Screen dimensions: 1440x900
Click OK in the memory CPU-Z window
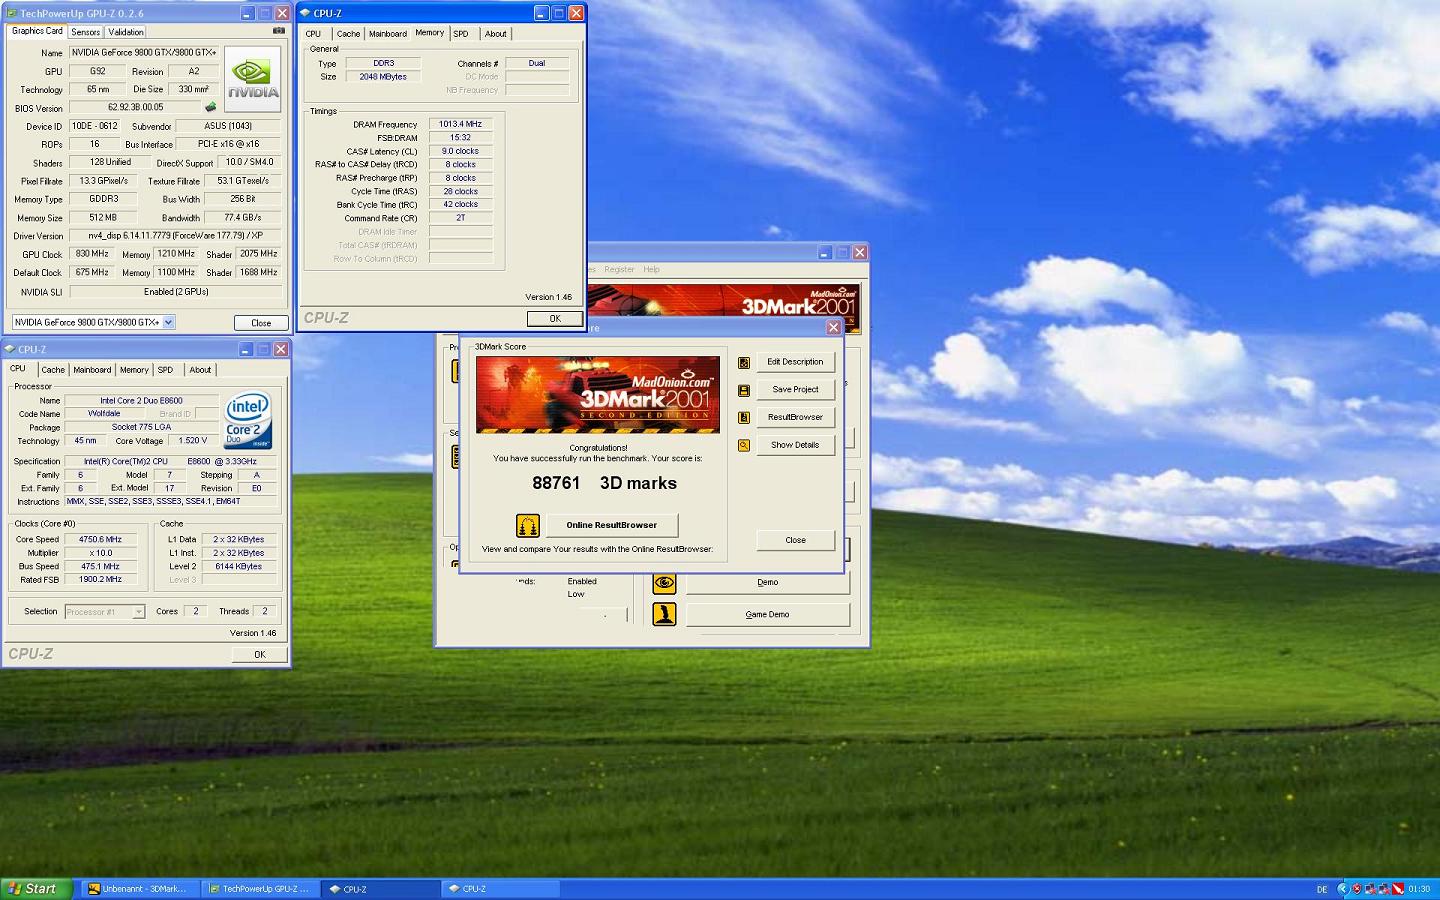pyautogui.click(x=555, y=318)
